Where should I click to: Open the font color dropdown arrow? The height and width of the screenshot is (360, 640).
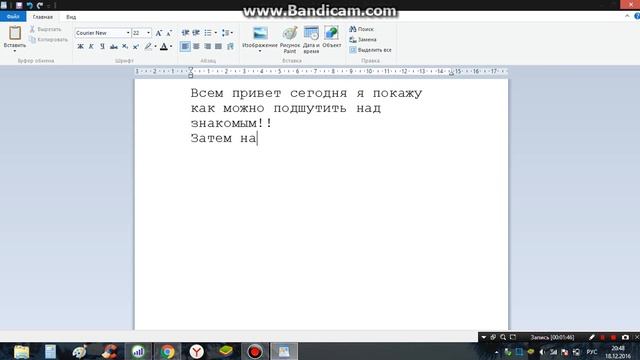coord(171,47)
